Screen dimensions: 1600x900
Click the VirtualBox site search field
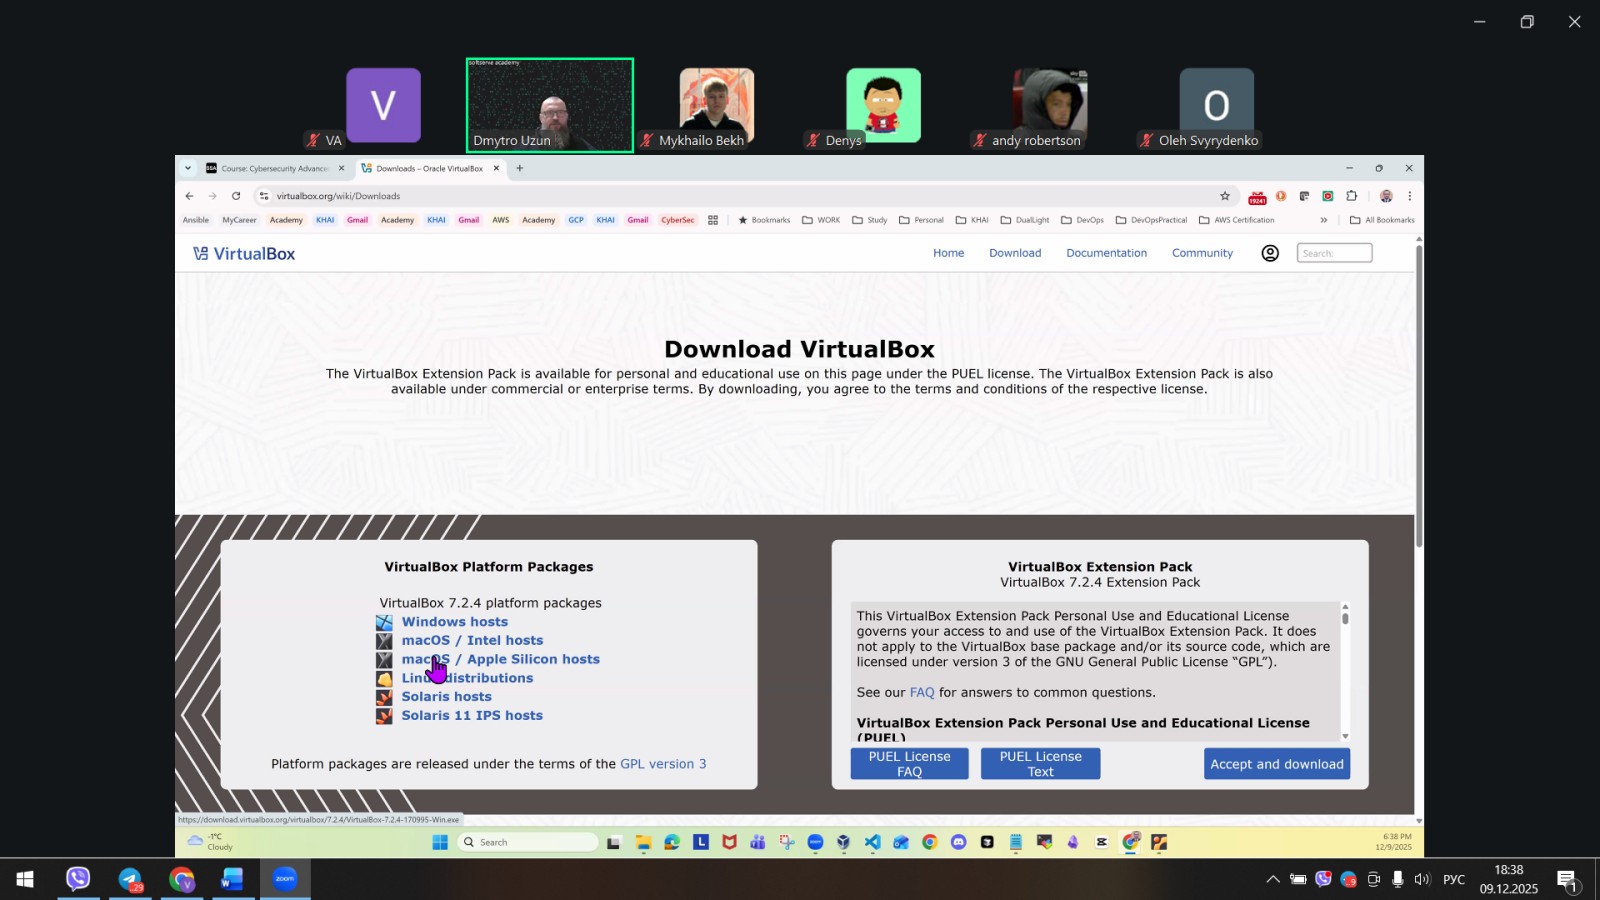pos(1334,253)
